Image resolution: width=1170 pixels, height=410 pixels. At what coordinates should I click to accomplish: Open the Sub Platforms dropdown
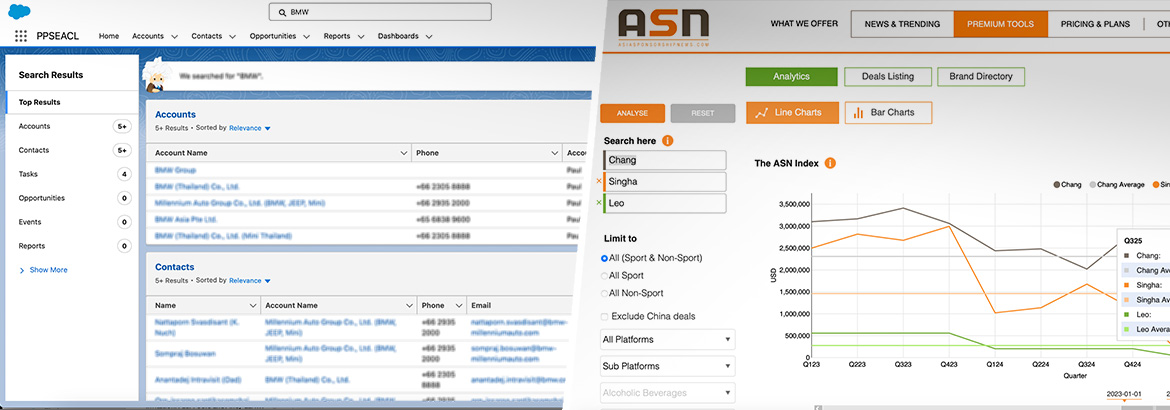click(667, 366)
